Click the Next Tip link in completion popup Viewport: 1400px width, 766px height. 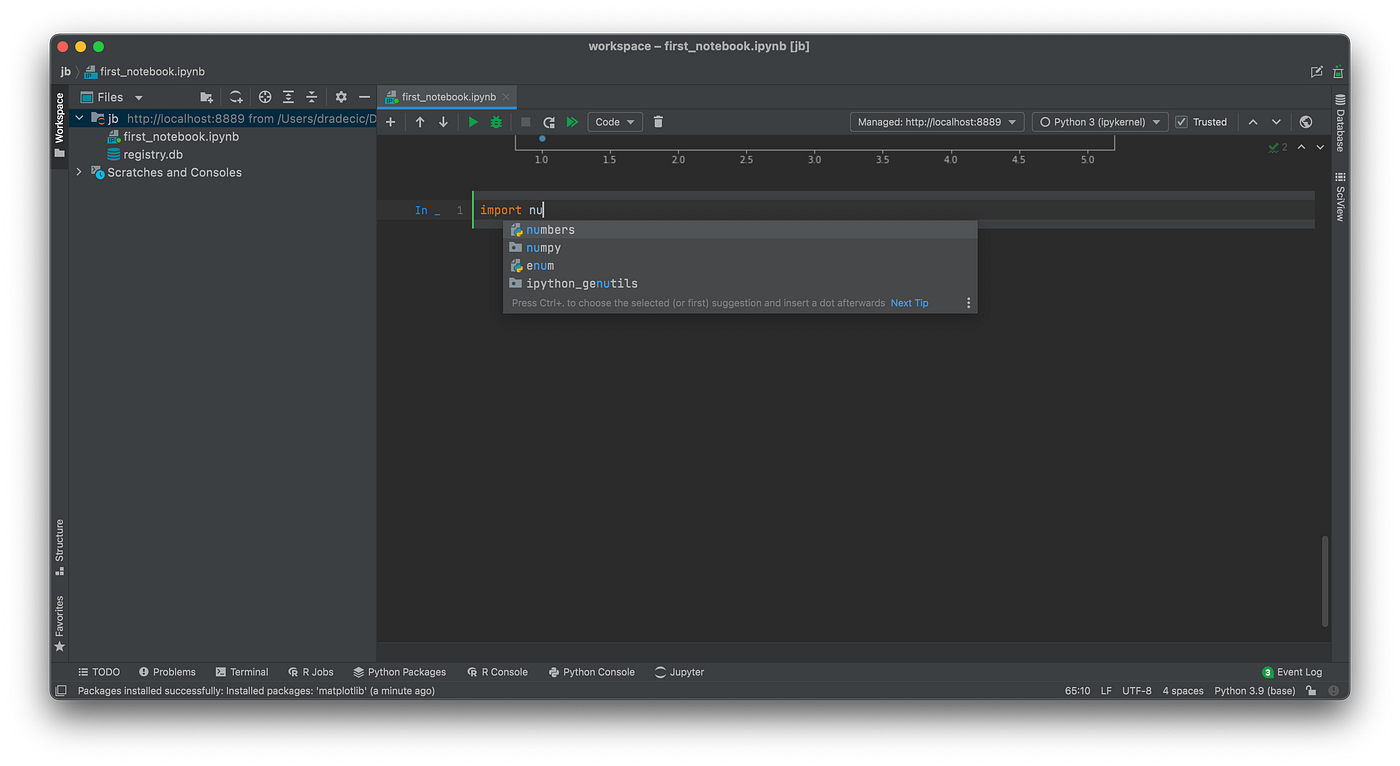point(908,302)
